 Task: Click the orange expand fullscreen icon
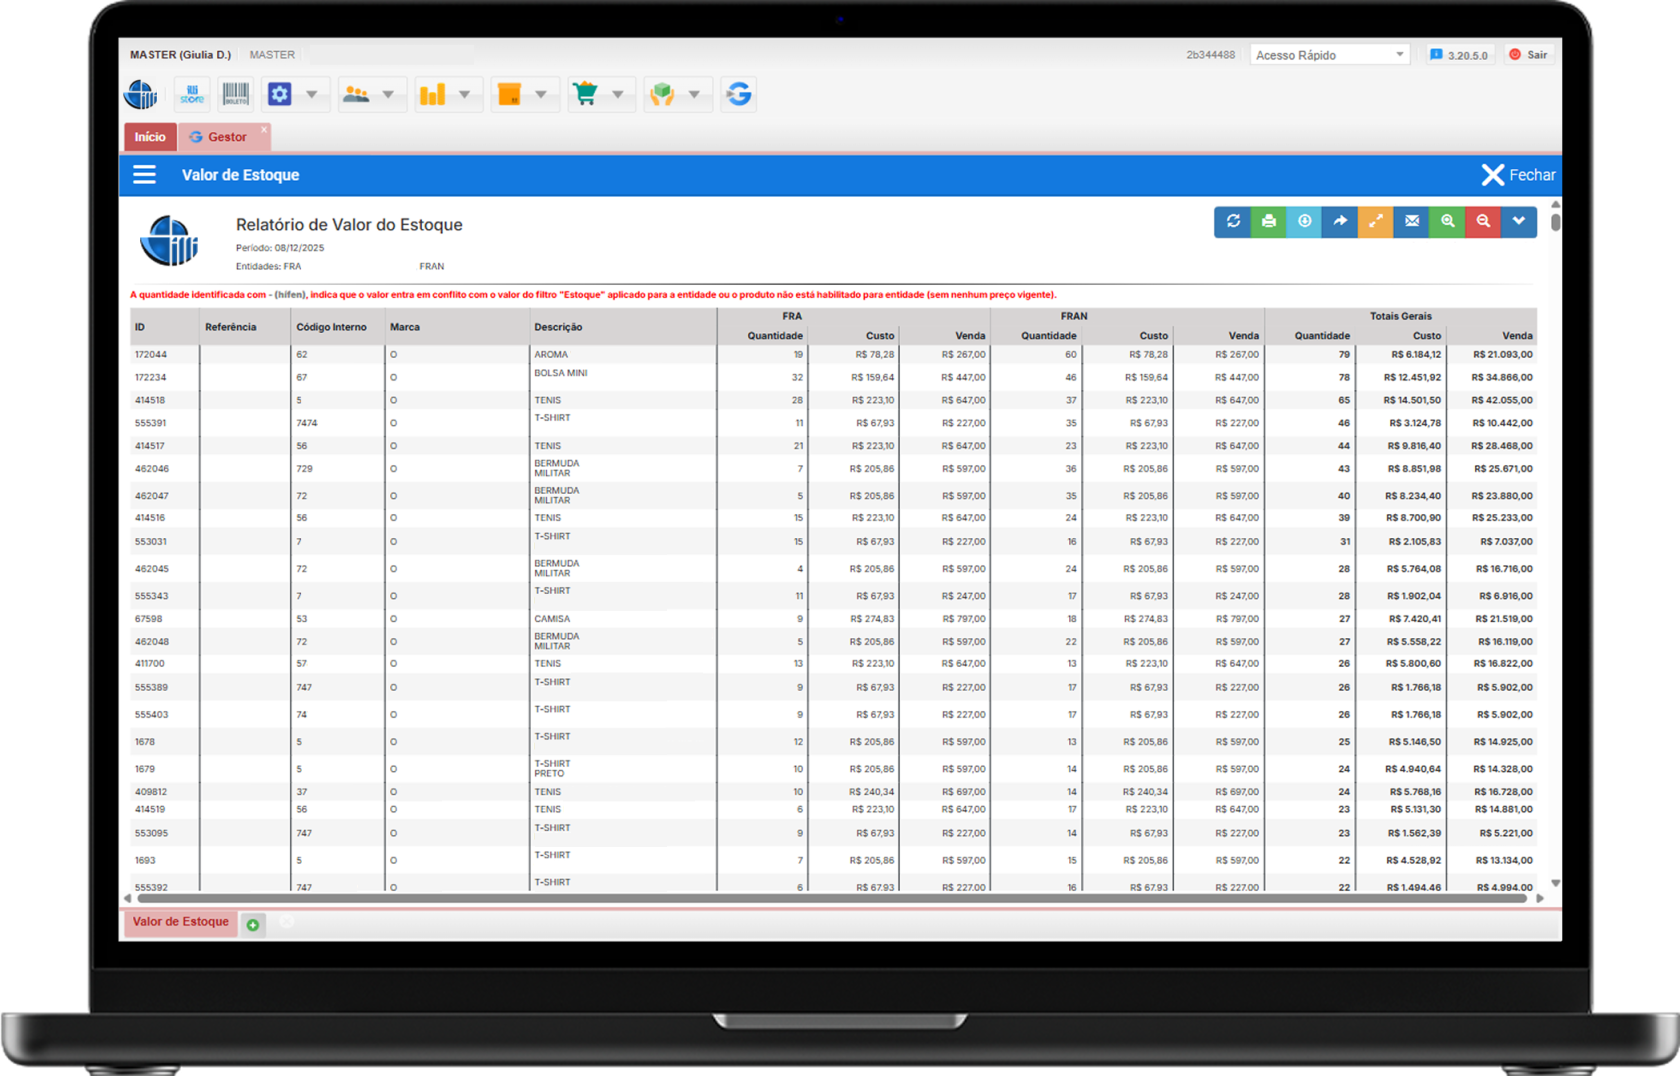[x=1376, y=221]
